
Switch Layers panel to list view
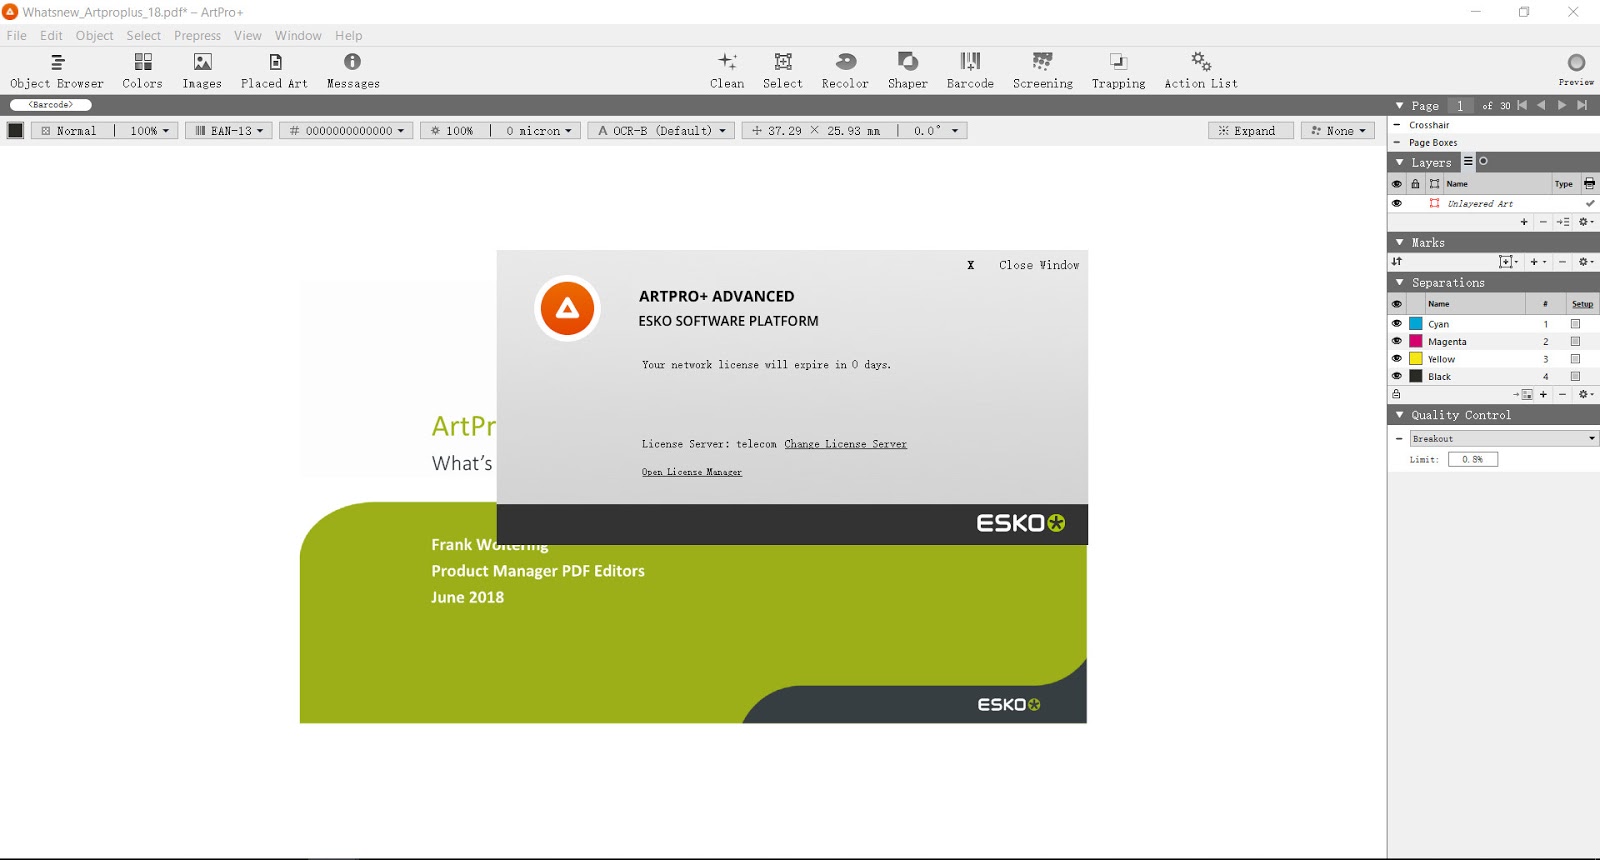(1468, 161)
